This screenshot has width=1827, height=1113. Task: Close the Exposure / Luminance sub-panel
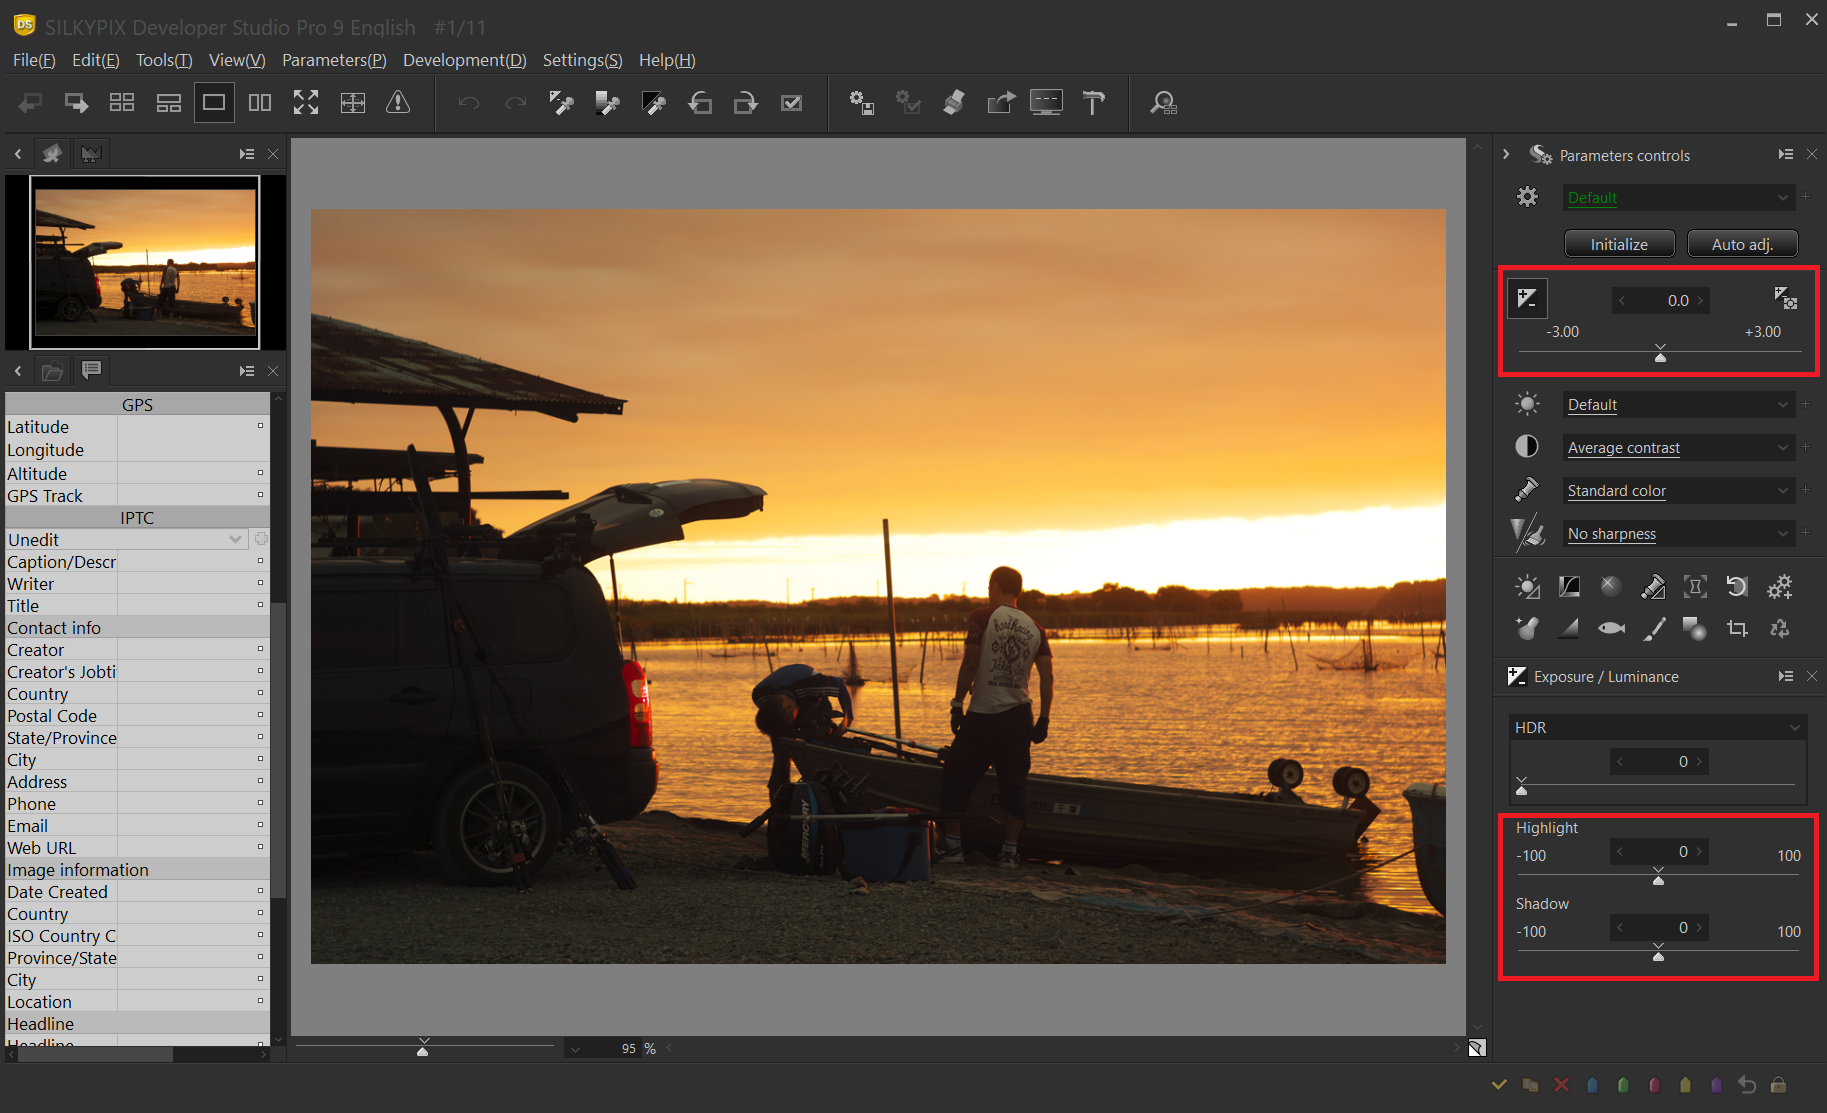click(1811, 677)
